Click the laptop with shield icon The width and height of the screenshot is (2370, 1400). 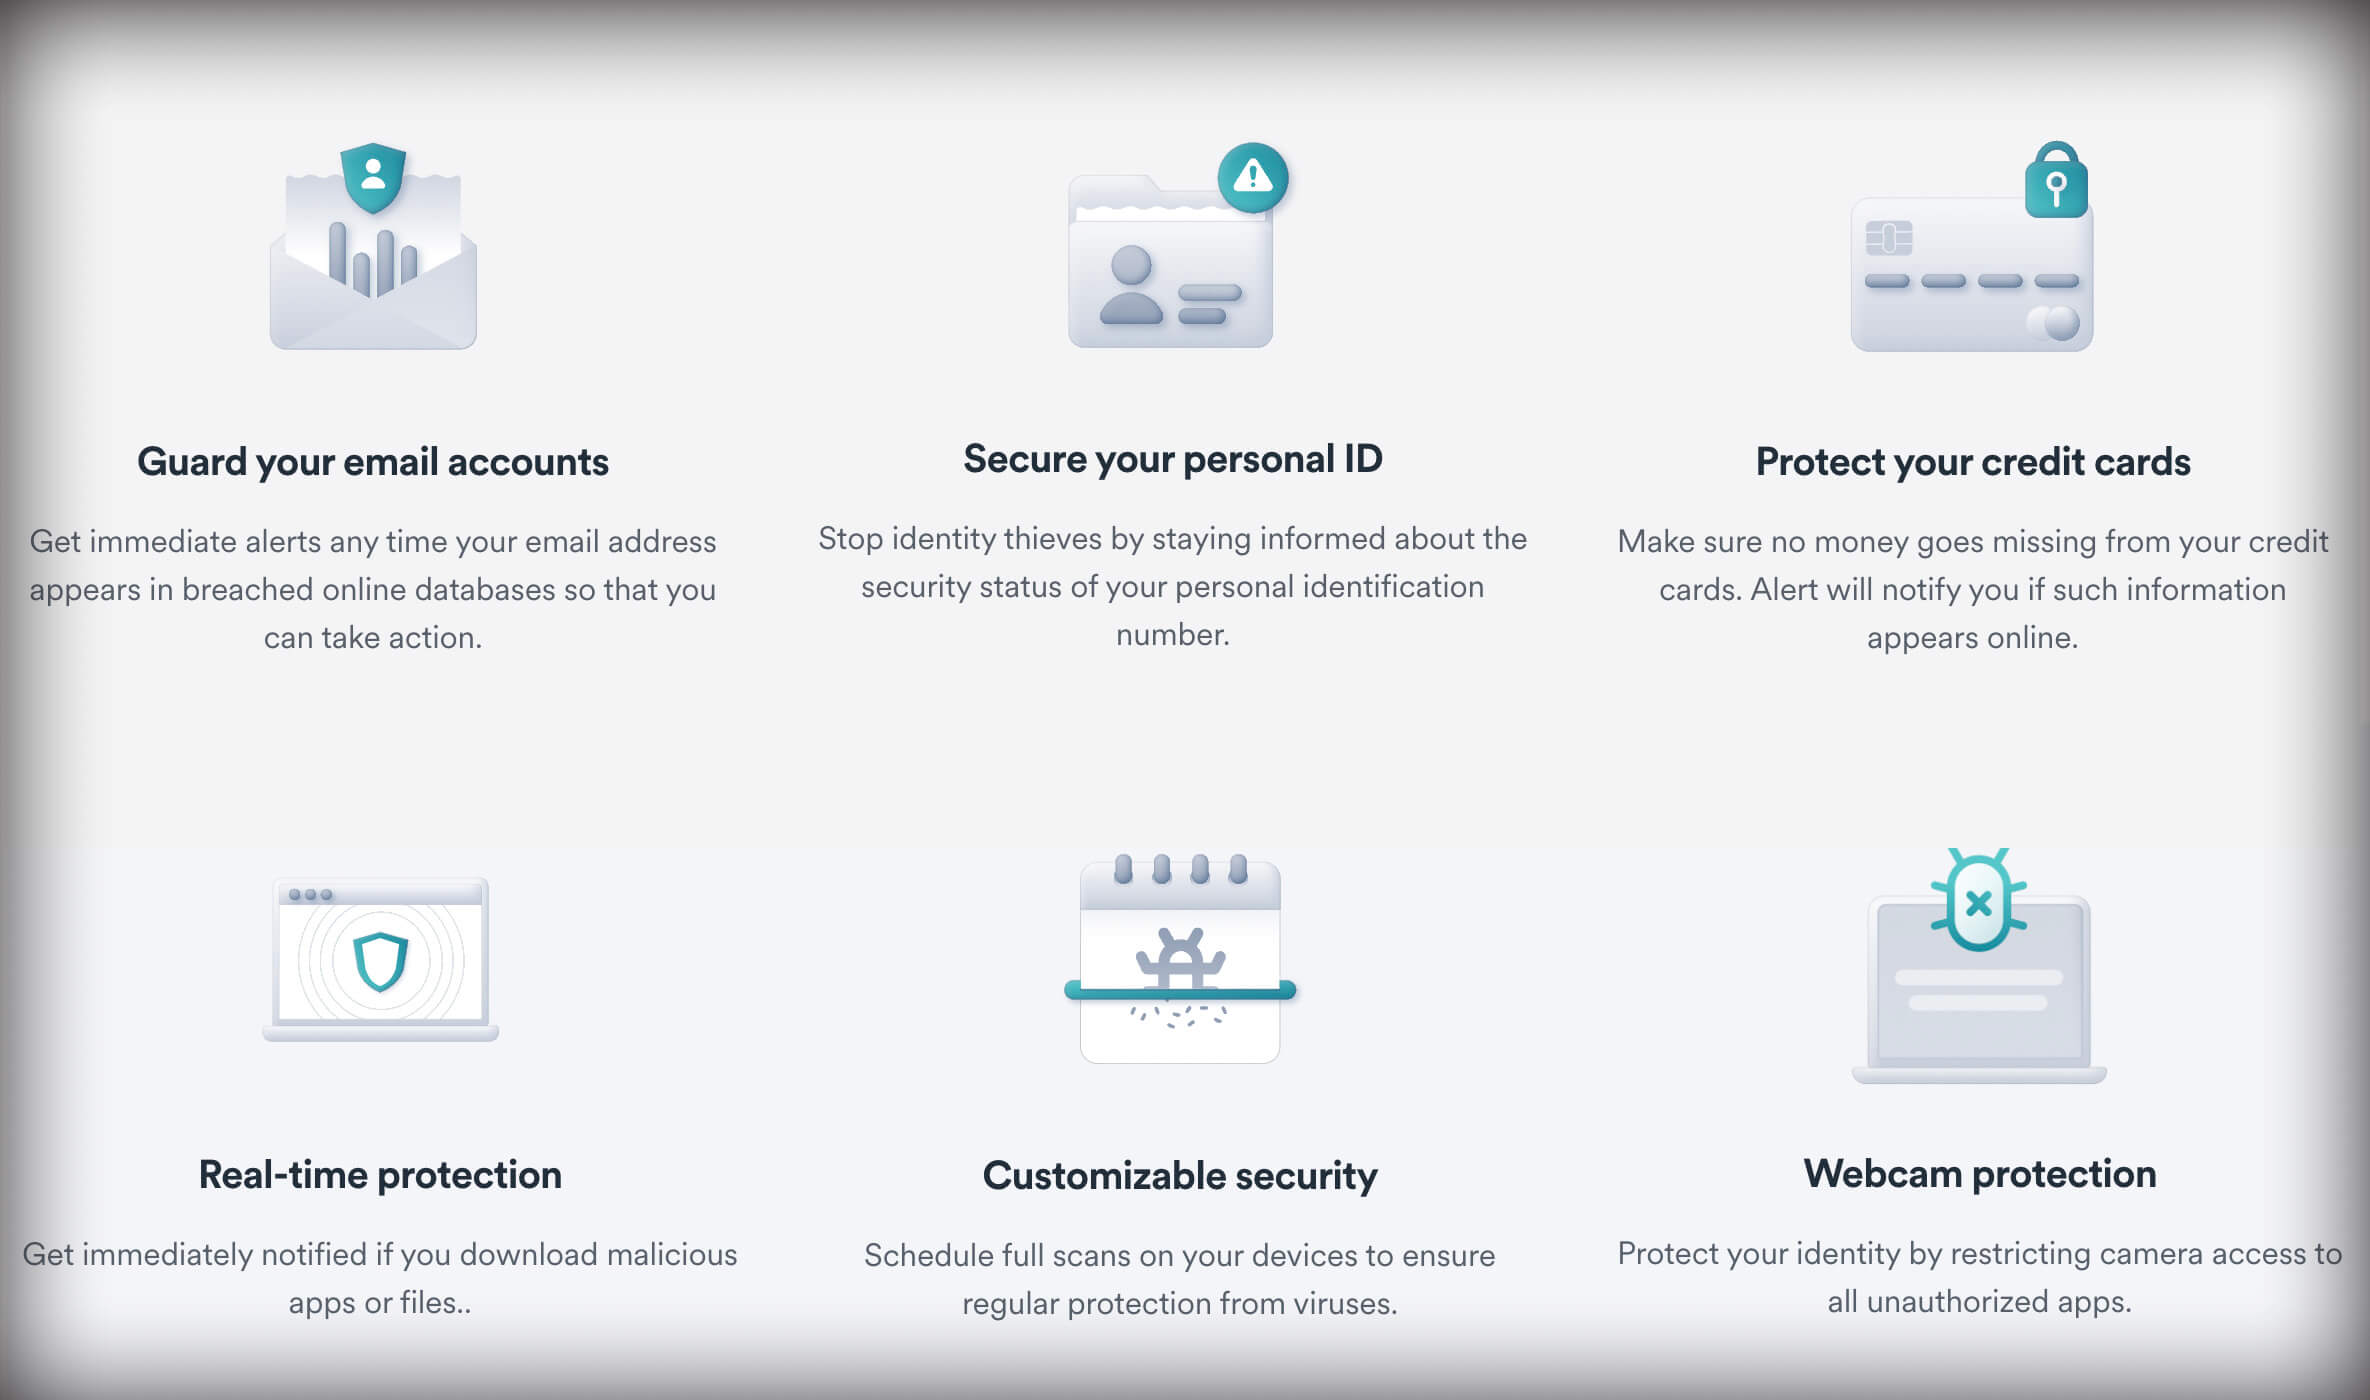380,960
